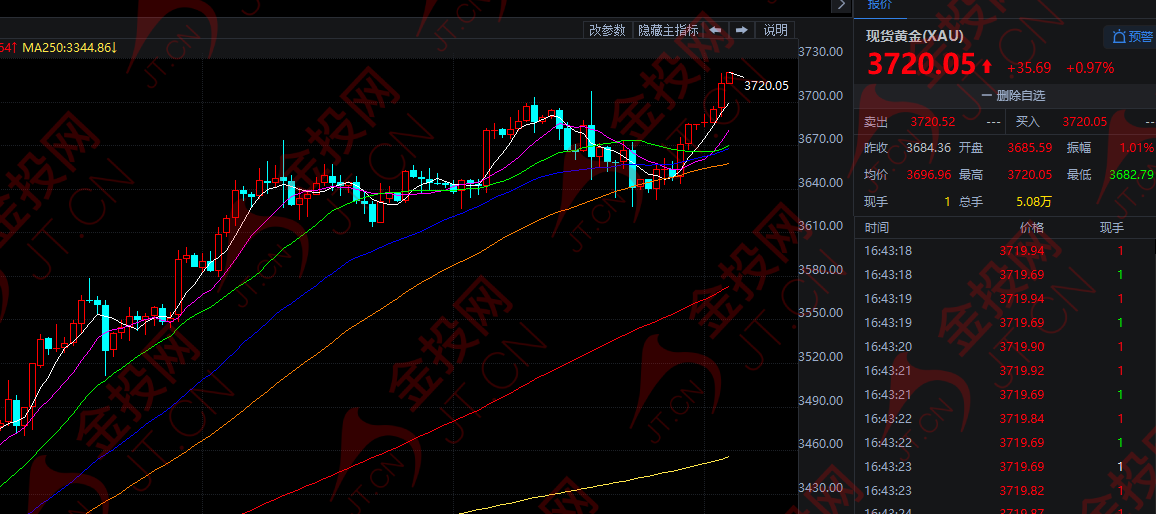
Task: Click 隐藏主指标 to hide main indicator
Action: [668, 30]
